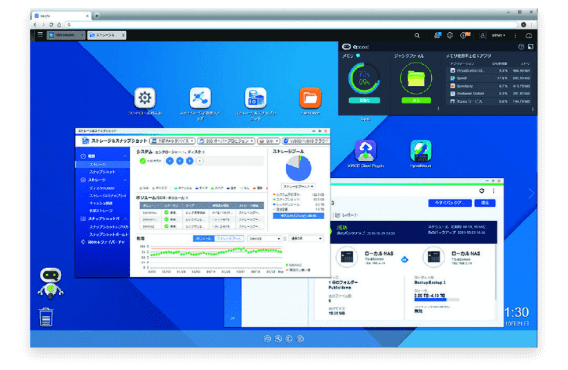Image resolution: width=568 pixels, height=370 pixels.
Task: Select the Volume tab above usage chart
Action: click(204, 238)
